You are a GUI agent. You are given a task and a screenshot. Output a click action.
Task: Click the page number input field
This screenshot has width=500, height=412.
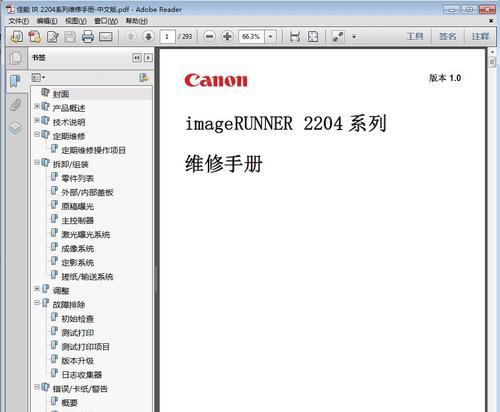(x=167, y=36)
